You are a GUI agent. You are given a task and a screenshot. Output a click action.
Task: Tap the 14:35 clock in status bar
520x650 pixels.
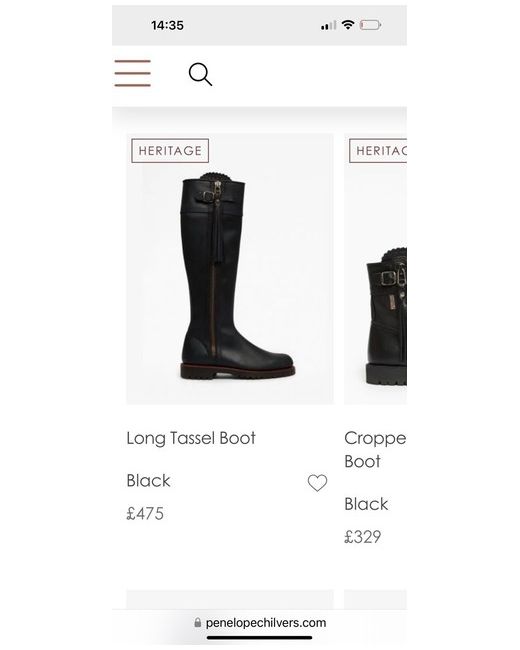click(x=168, y=26)
